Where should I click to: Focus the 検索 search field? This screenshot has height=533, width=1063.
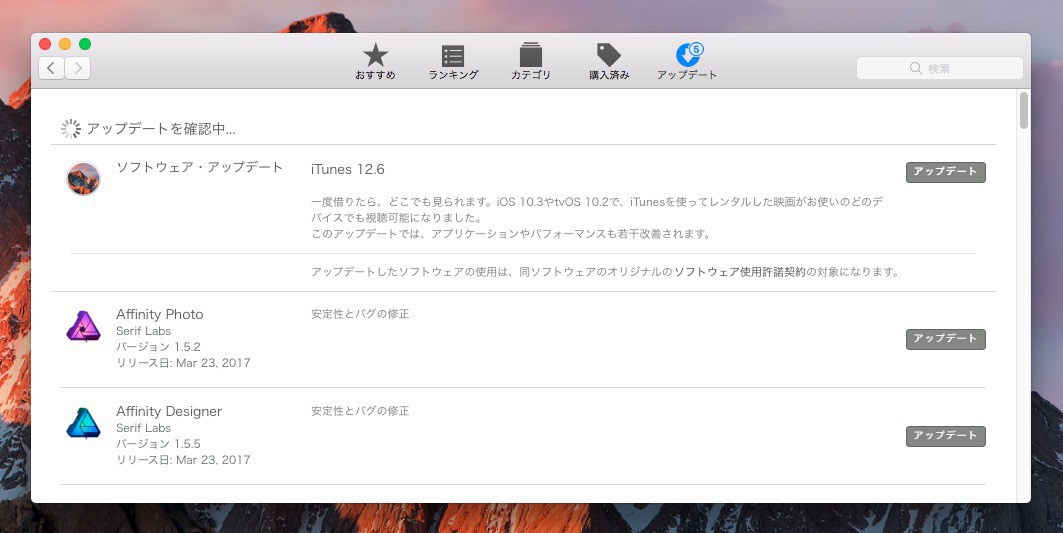[x=940, y=68]
